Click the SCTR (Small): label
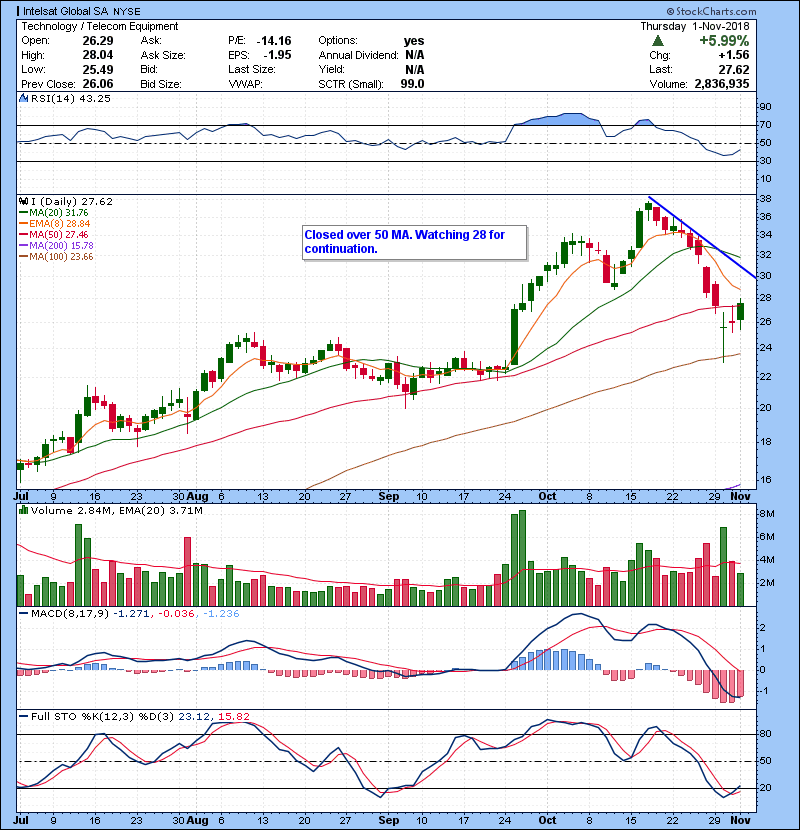 pos(350,84)
